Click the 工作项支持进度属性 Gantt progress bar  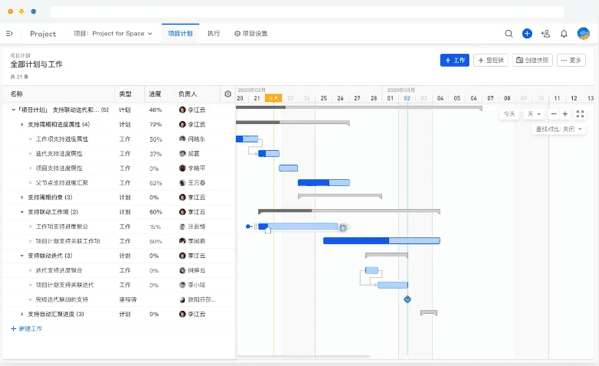pos(247,139)
